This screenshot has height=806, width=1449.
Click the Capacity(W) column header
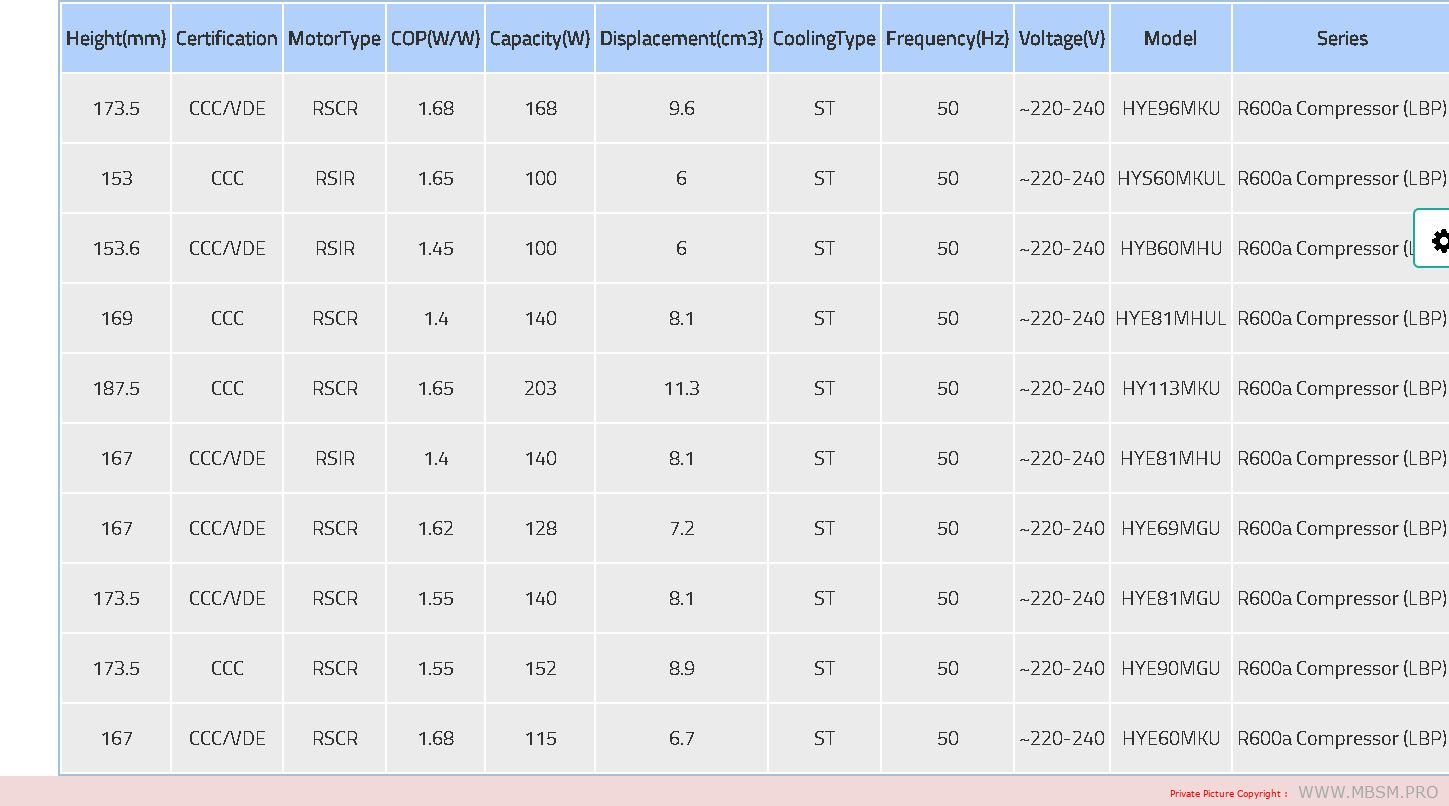[540, 39]
